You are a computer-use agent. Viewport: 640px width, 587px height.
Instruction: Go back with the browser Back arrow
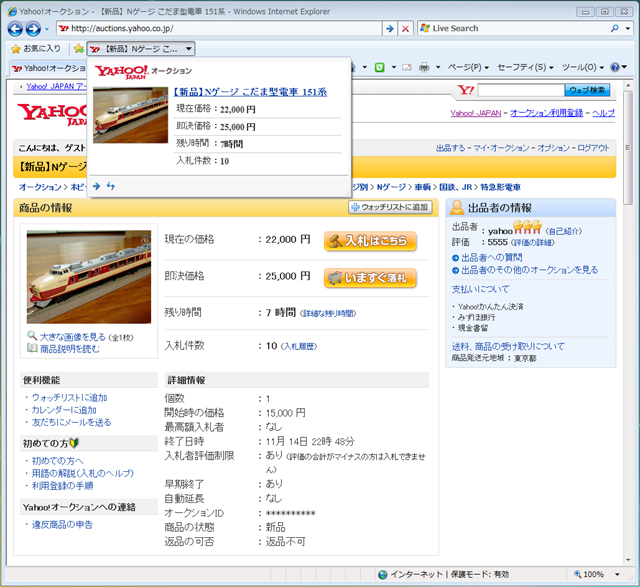(15, 29)
